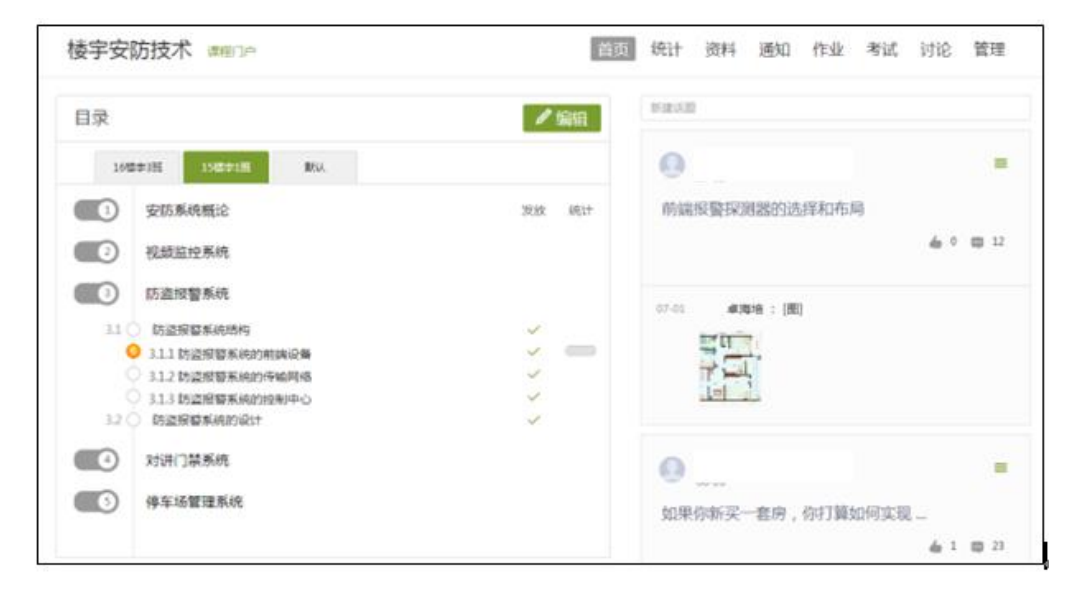The width and height of the screenshot is (1080, 592).
Task: Open the green menu icon on the first post
Action: [1000, 163]
